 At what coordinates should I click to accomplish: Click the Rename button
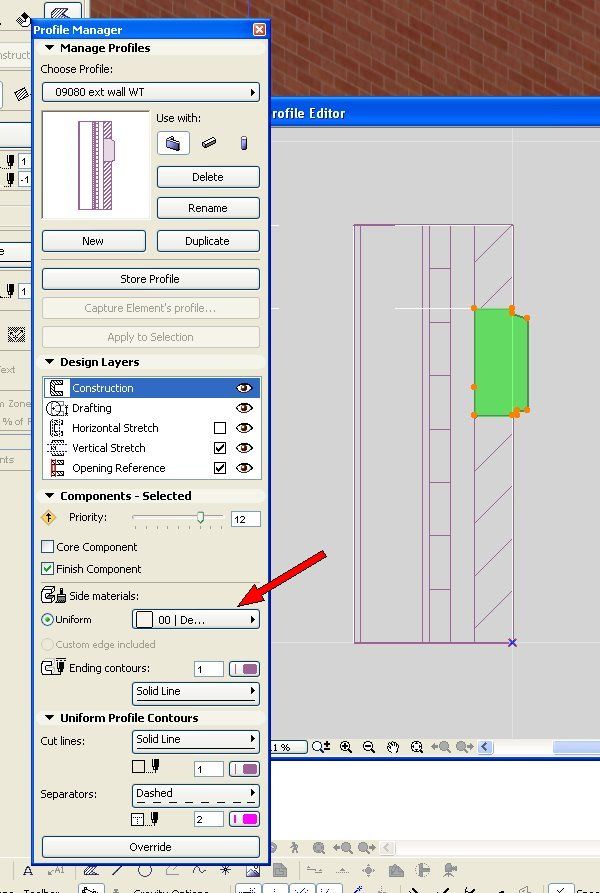208,208
